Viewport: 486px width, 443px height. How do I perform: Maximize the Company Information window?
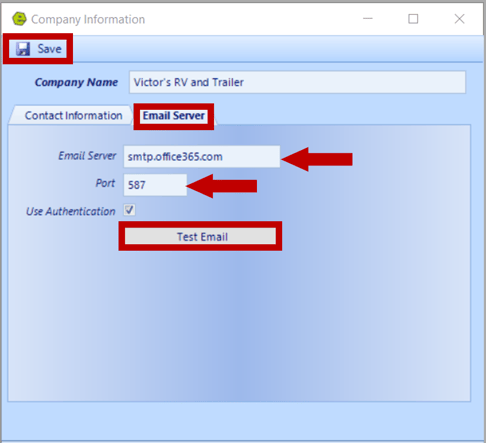coord(413,19)
